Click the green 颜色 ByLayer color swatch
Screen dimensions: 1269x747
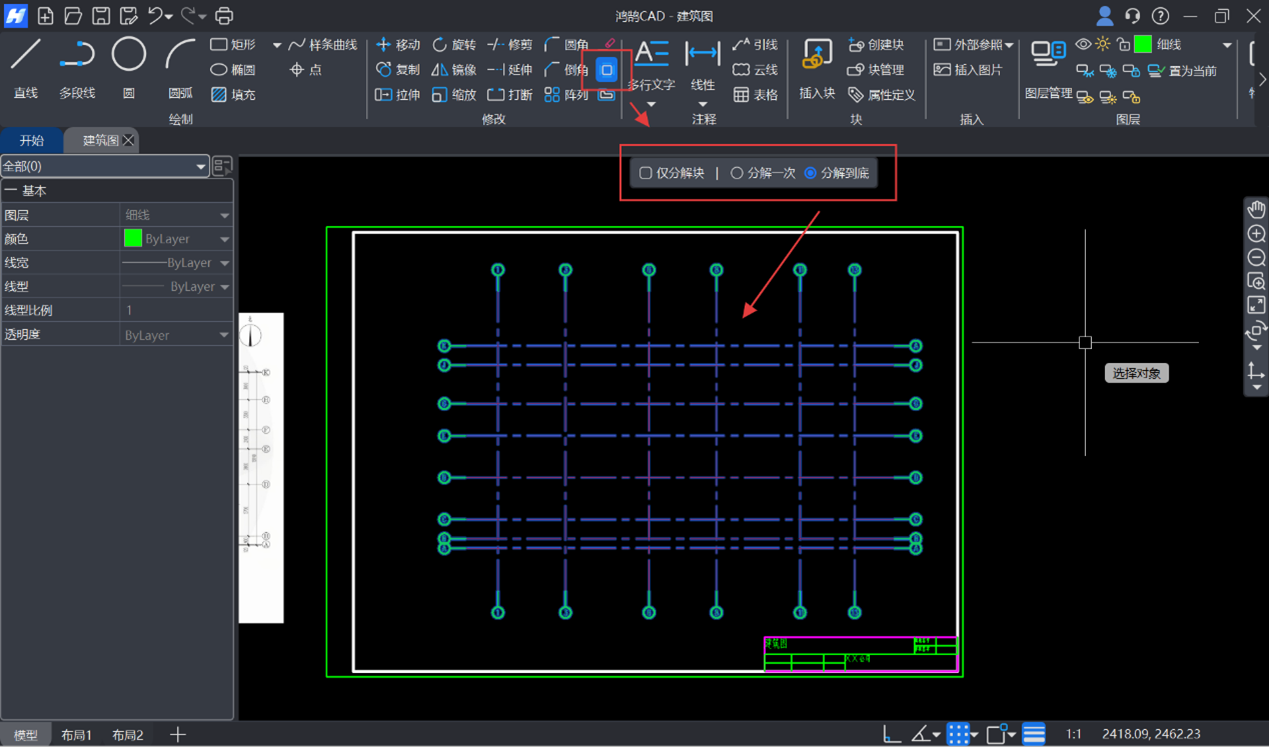[x=133, y=239]
